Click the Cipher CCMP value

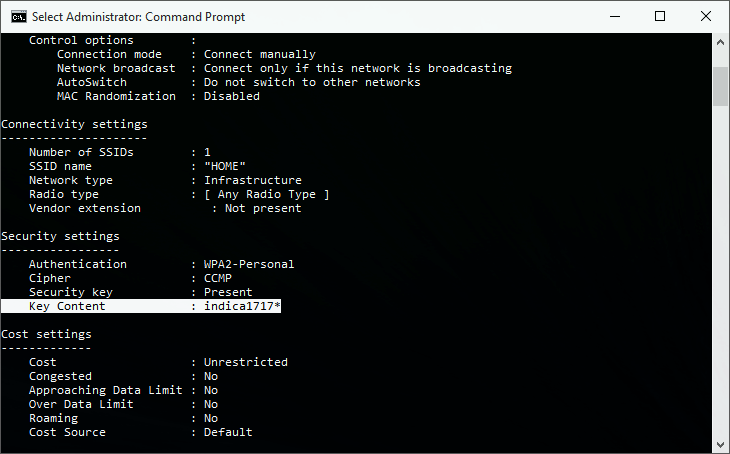(x=218, y=278)
